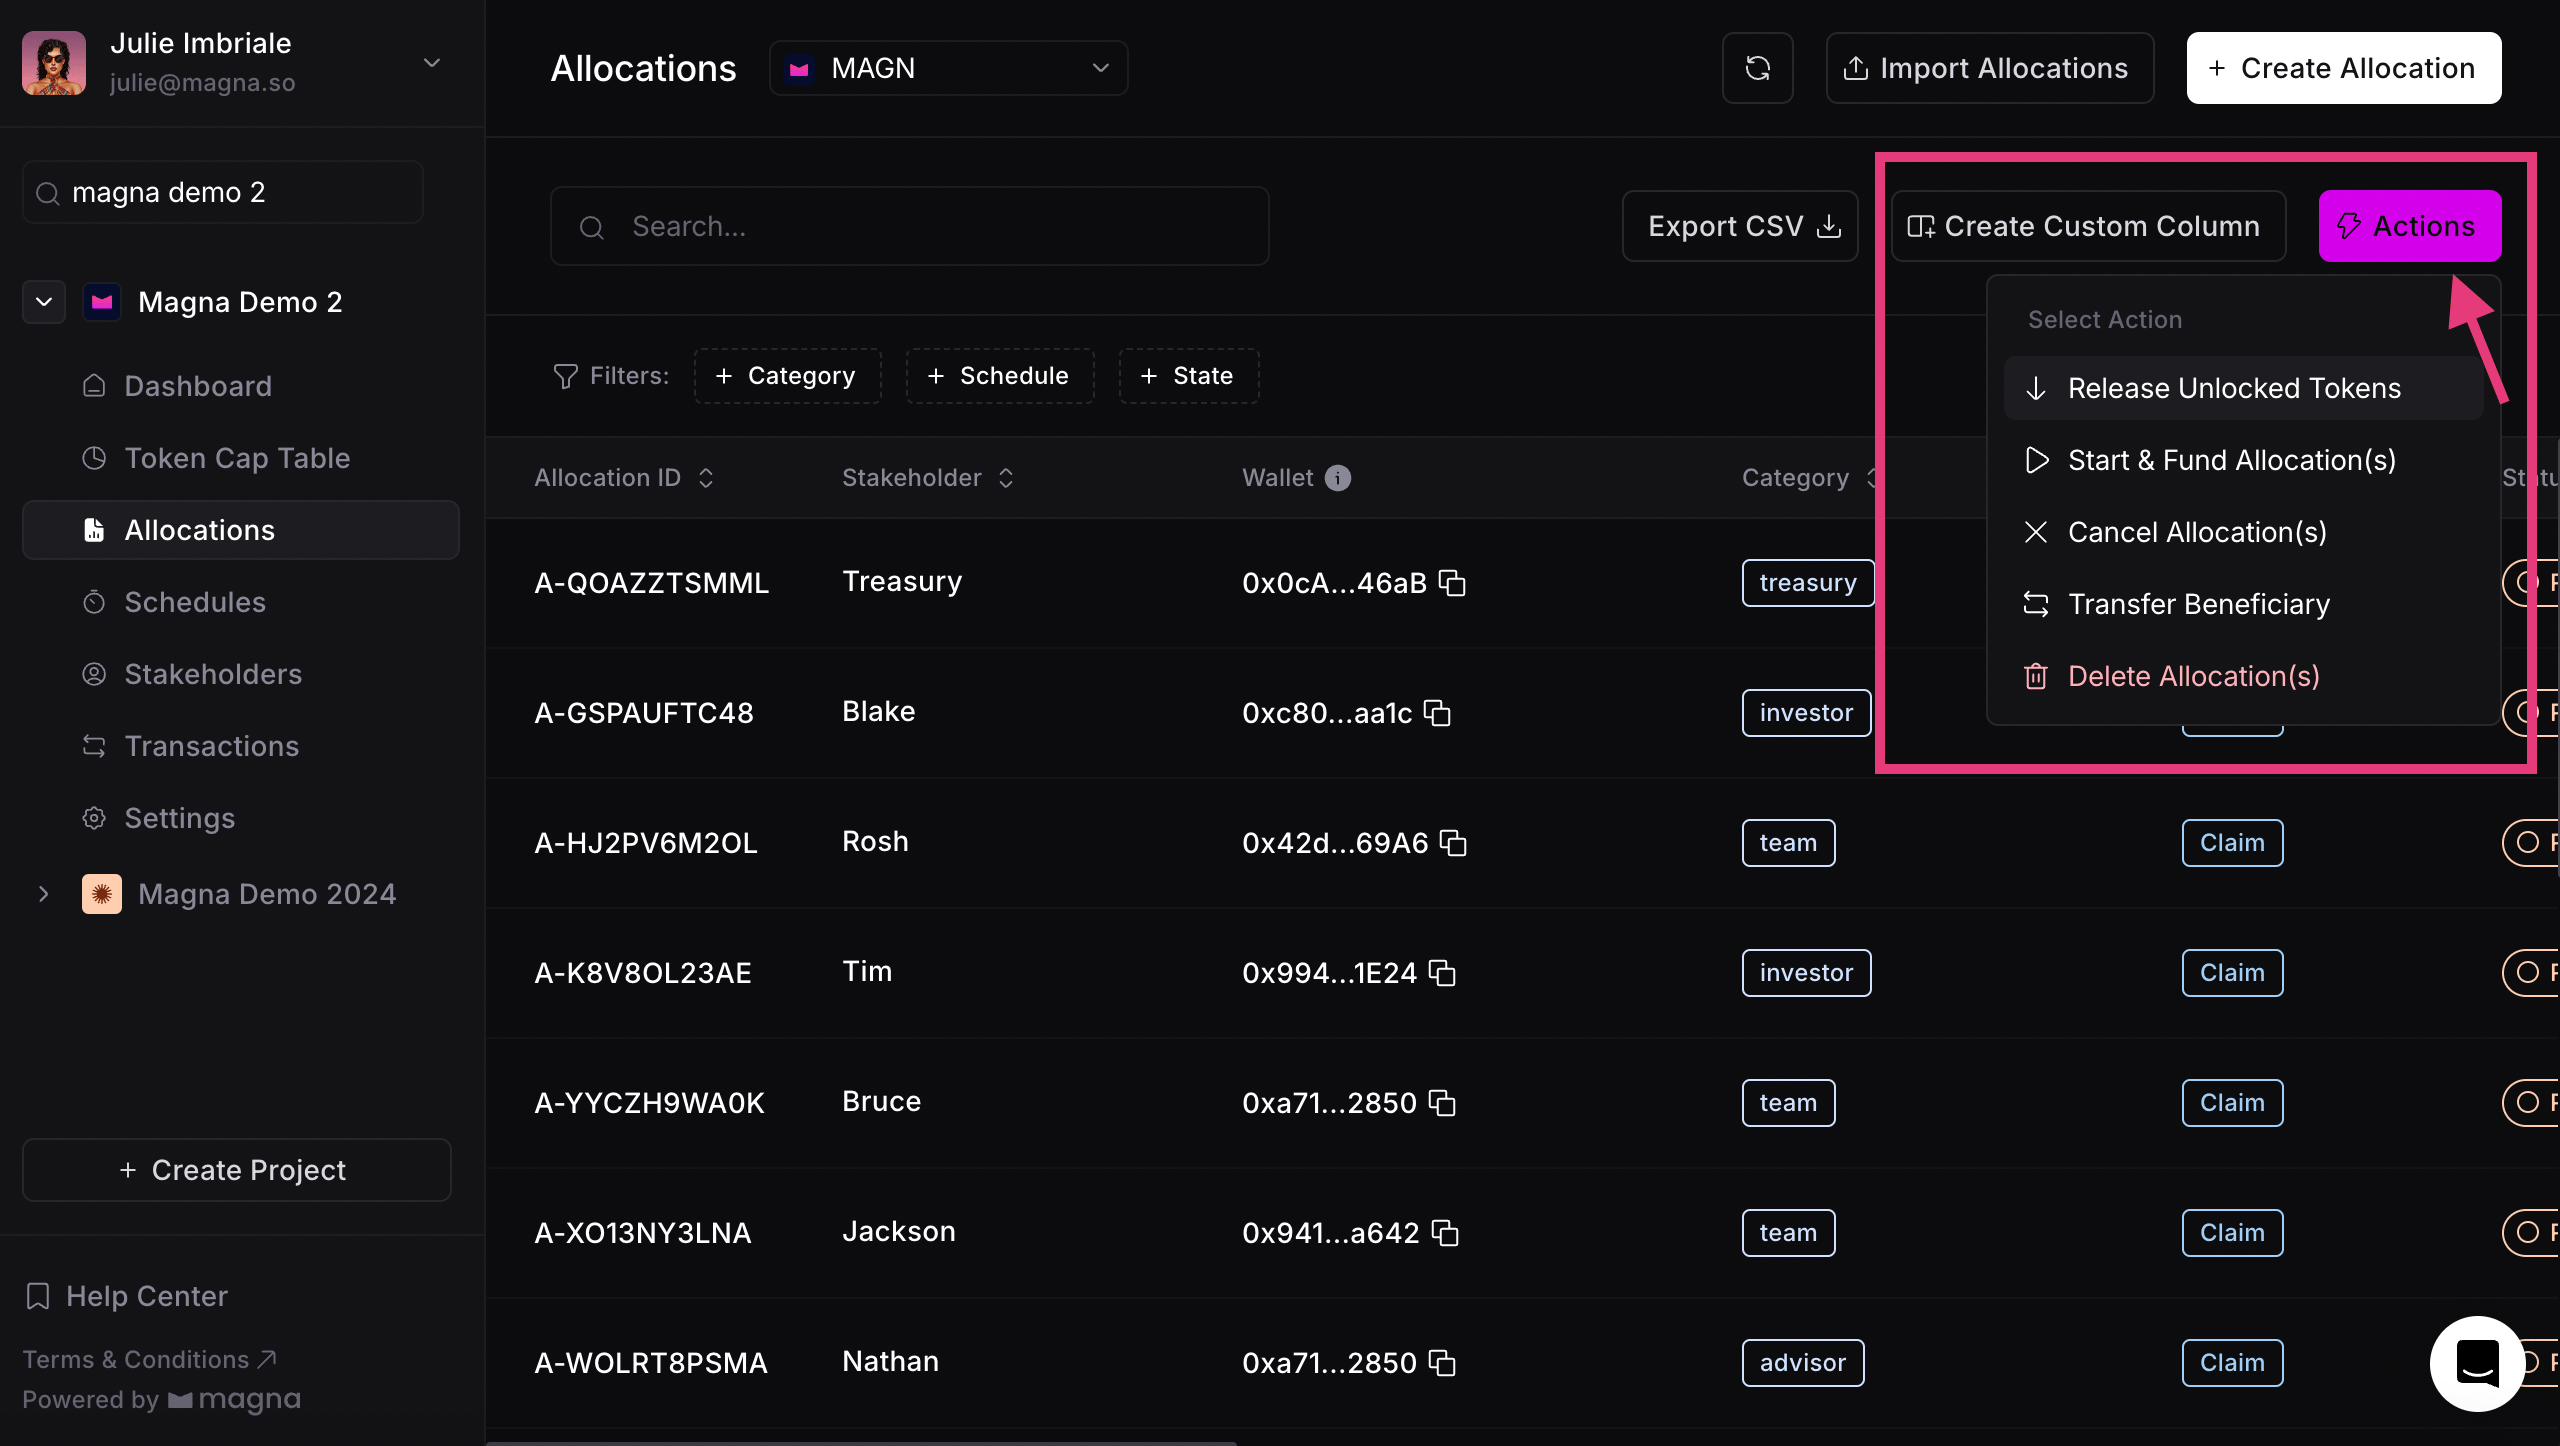2560x1446 pixels.
Task: Click the project search field 'magna demo 2'
Action: click(223, 192)
